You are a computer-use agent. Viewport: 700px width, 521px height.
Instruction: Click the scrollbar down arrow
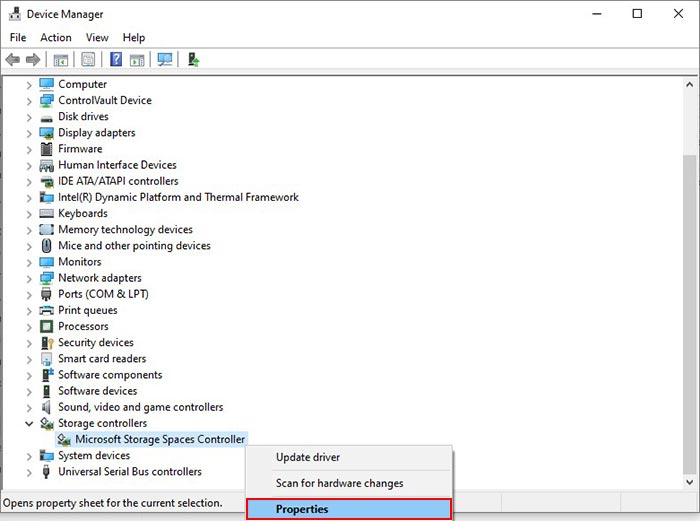(x=689, y=482)
